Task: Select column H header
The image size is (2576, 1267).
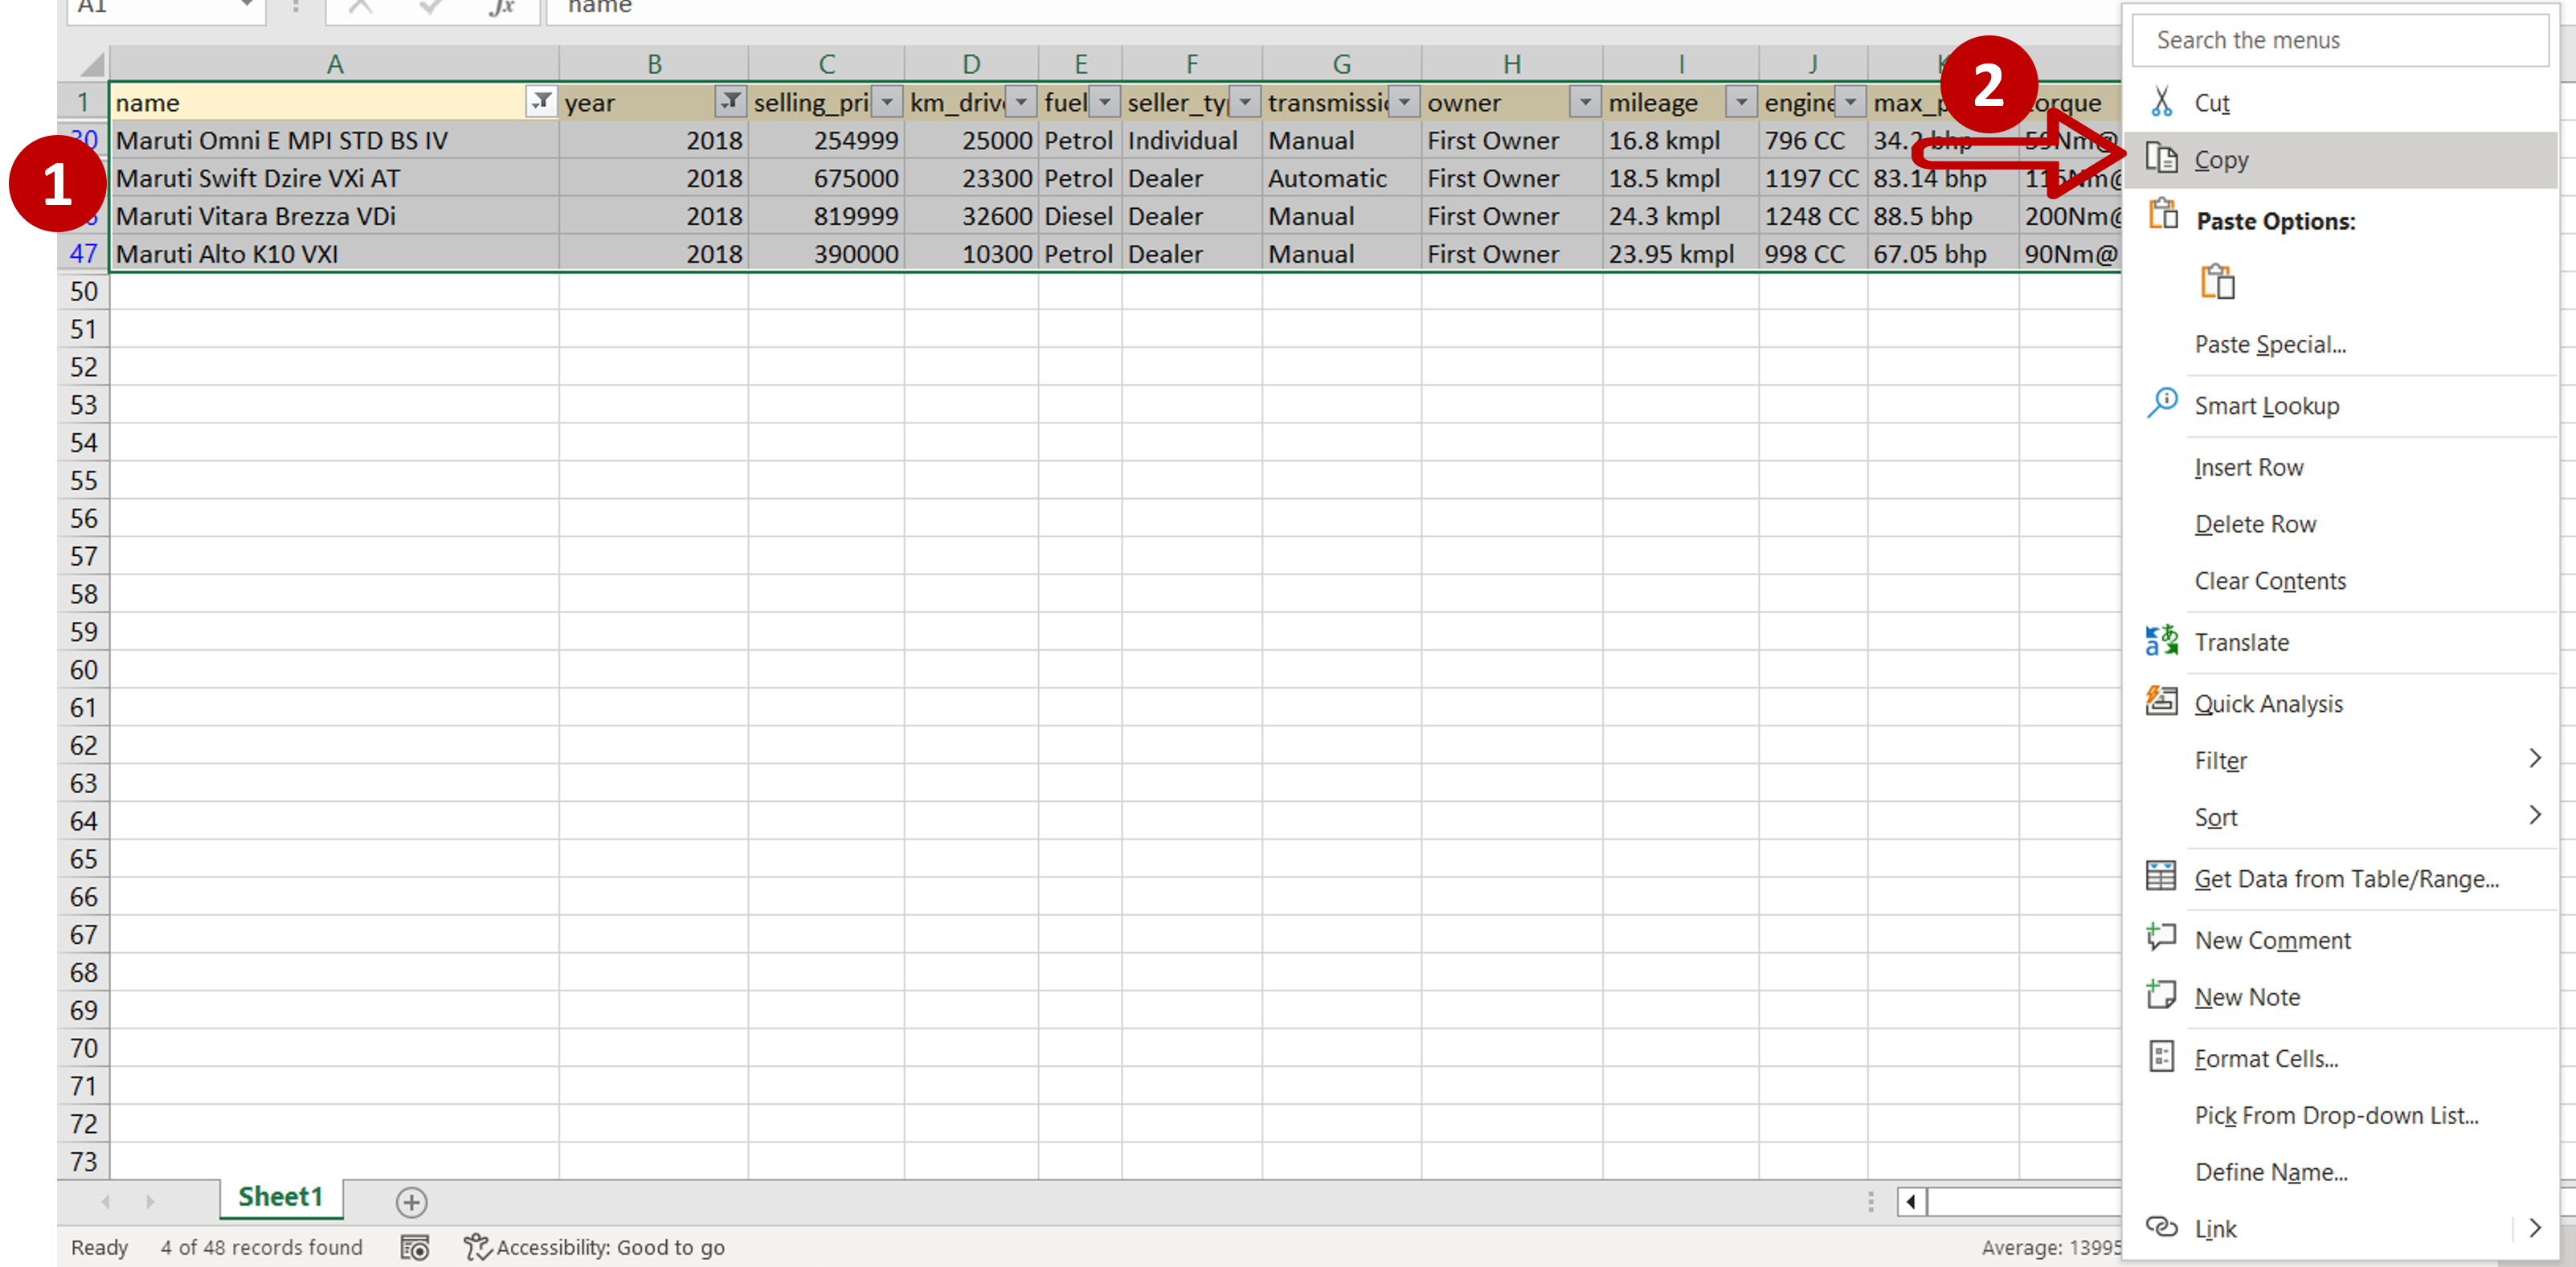Action: 1512,65
